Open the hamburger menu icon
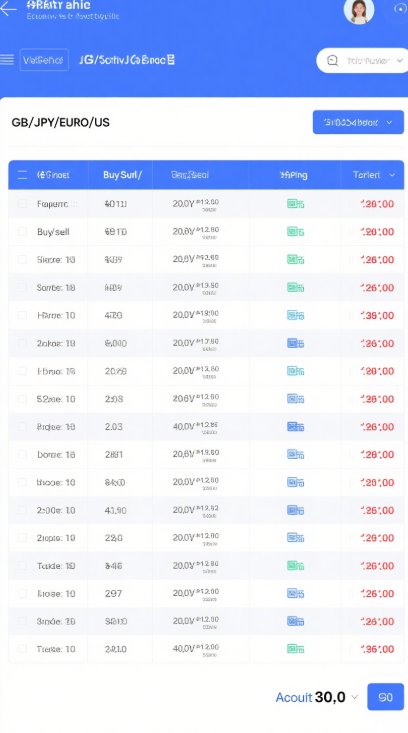Screen dimensions: 408x733 7,60
